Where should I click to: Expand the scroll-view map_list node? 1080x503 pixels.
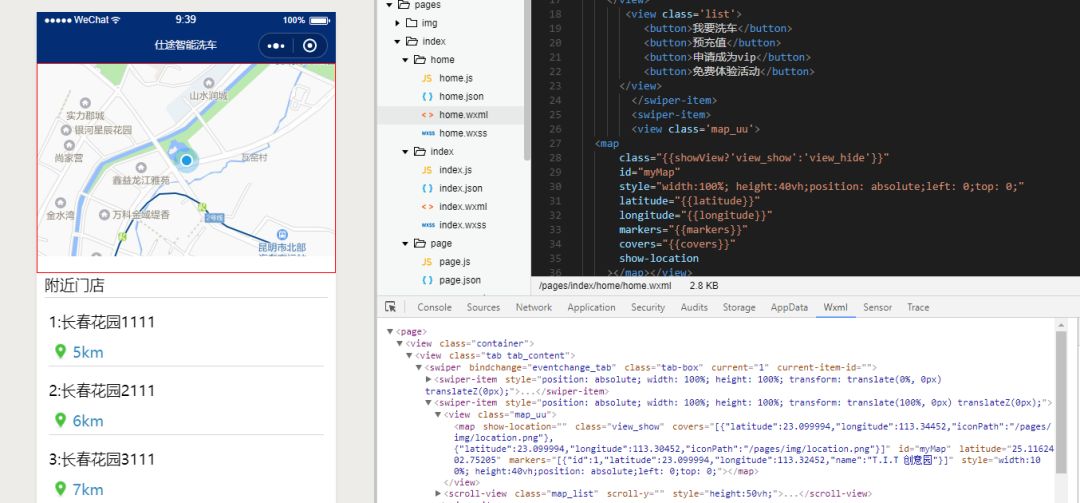pos(439,493)
